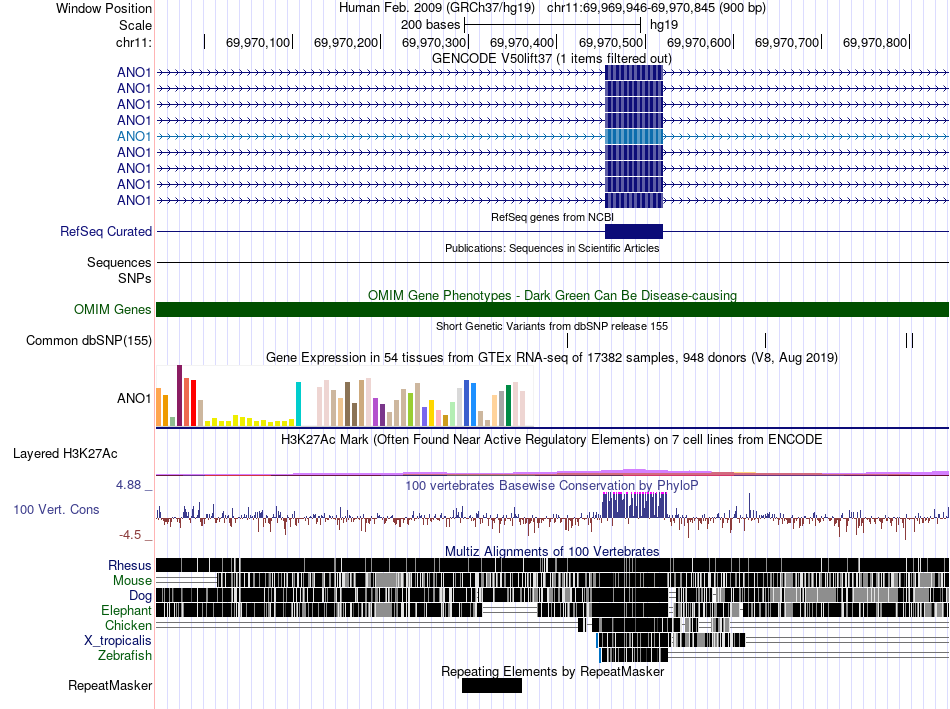Click the cyan GTEx expression bar

298,404
